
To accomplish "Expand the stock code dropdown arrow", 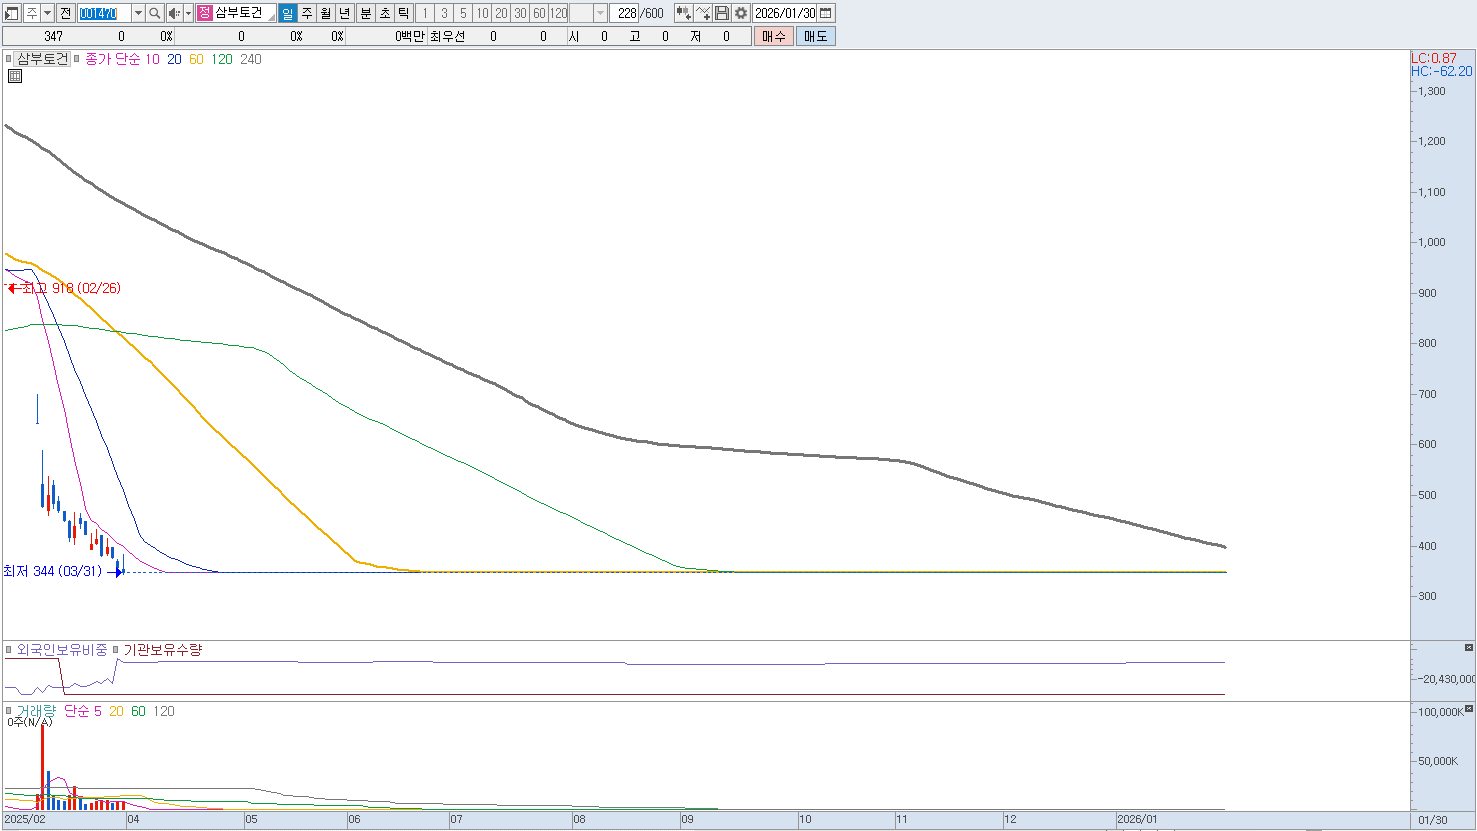I will [138, 13].
